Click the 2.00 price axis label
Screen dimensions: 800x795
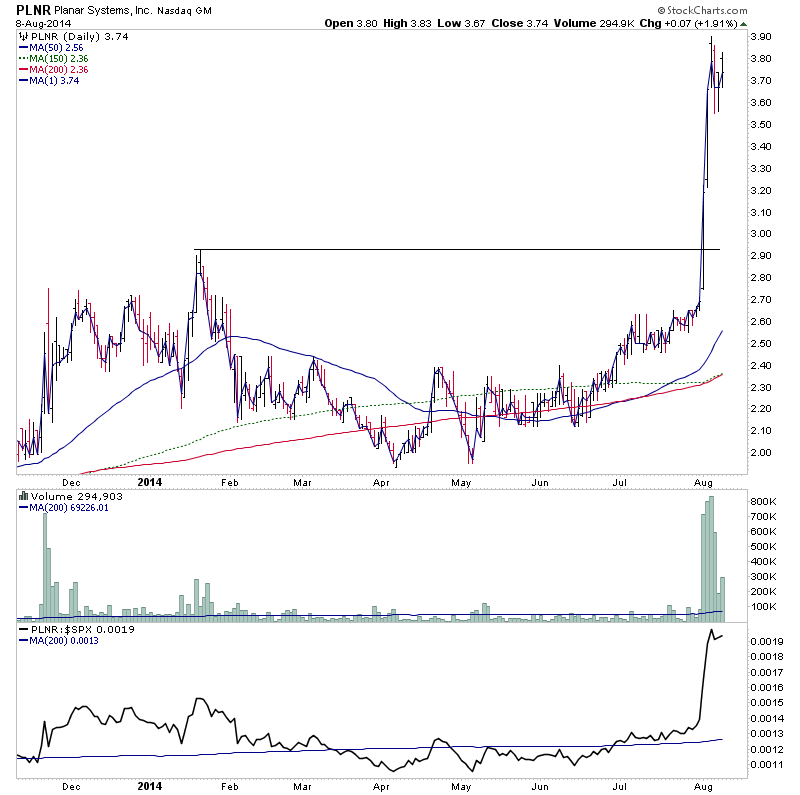pyautogui.click(x=761, y=453)
